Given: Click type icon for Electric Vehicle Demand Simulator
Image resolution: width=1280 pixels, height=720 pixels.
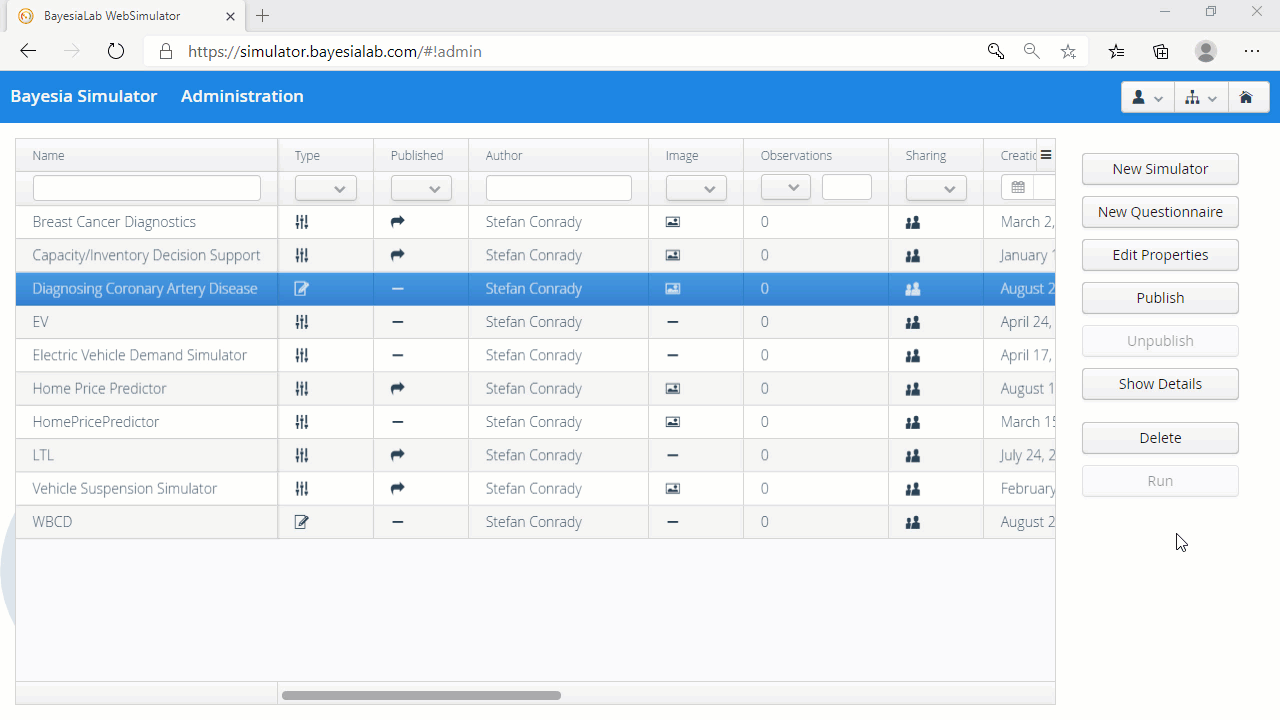Looking at the screenshot, I should 302,355.
